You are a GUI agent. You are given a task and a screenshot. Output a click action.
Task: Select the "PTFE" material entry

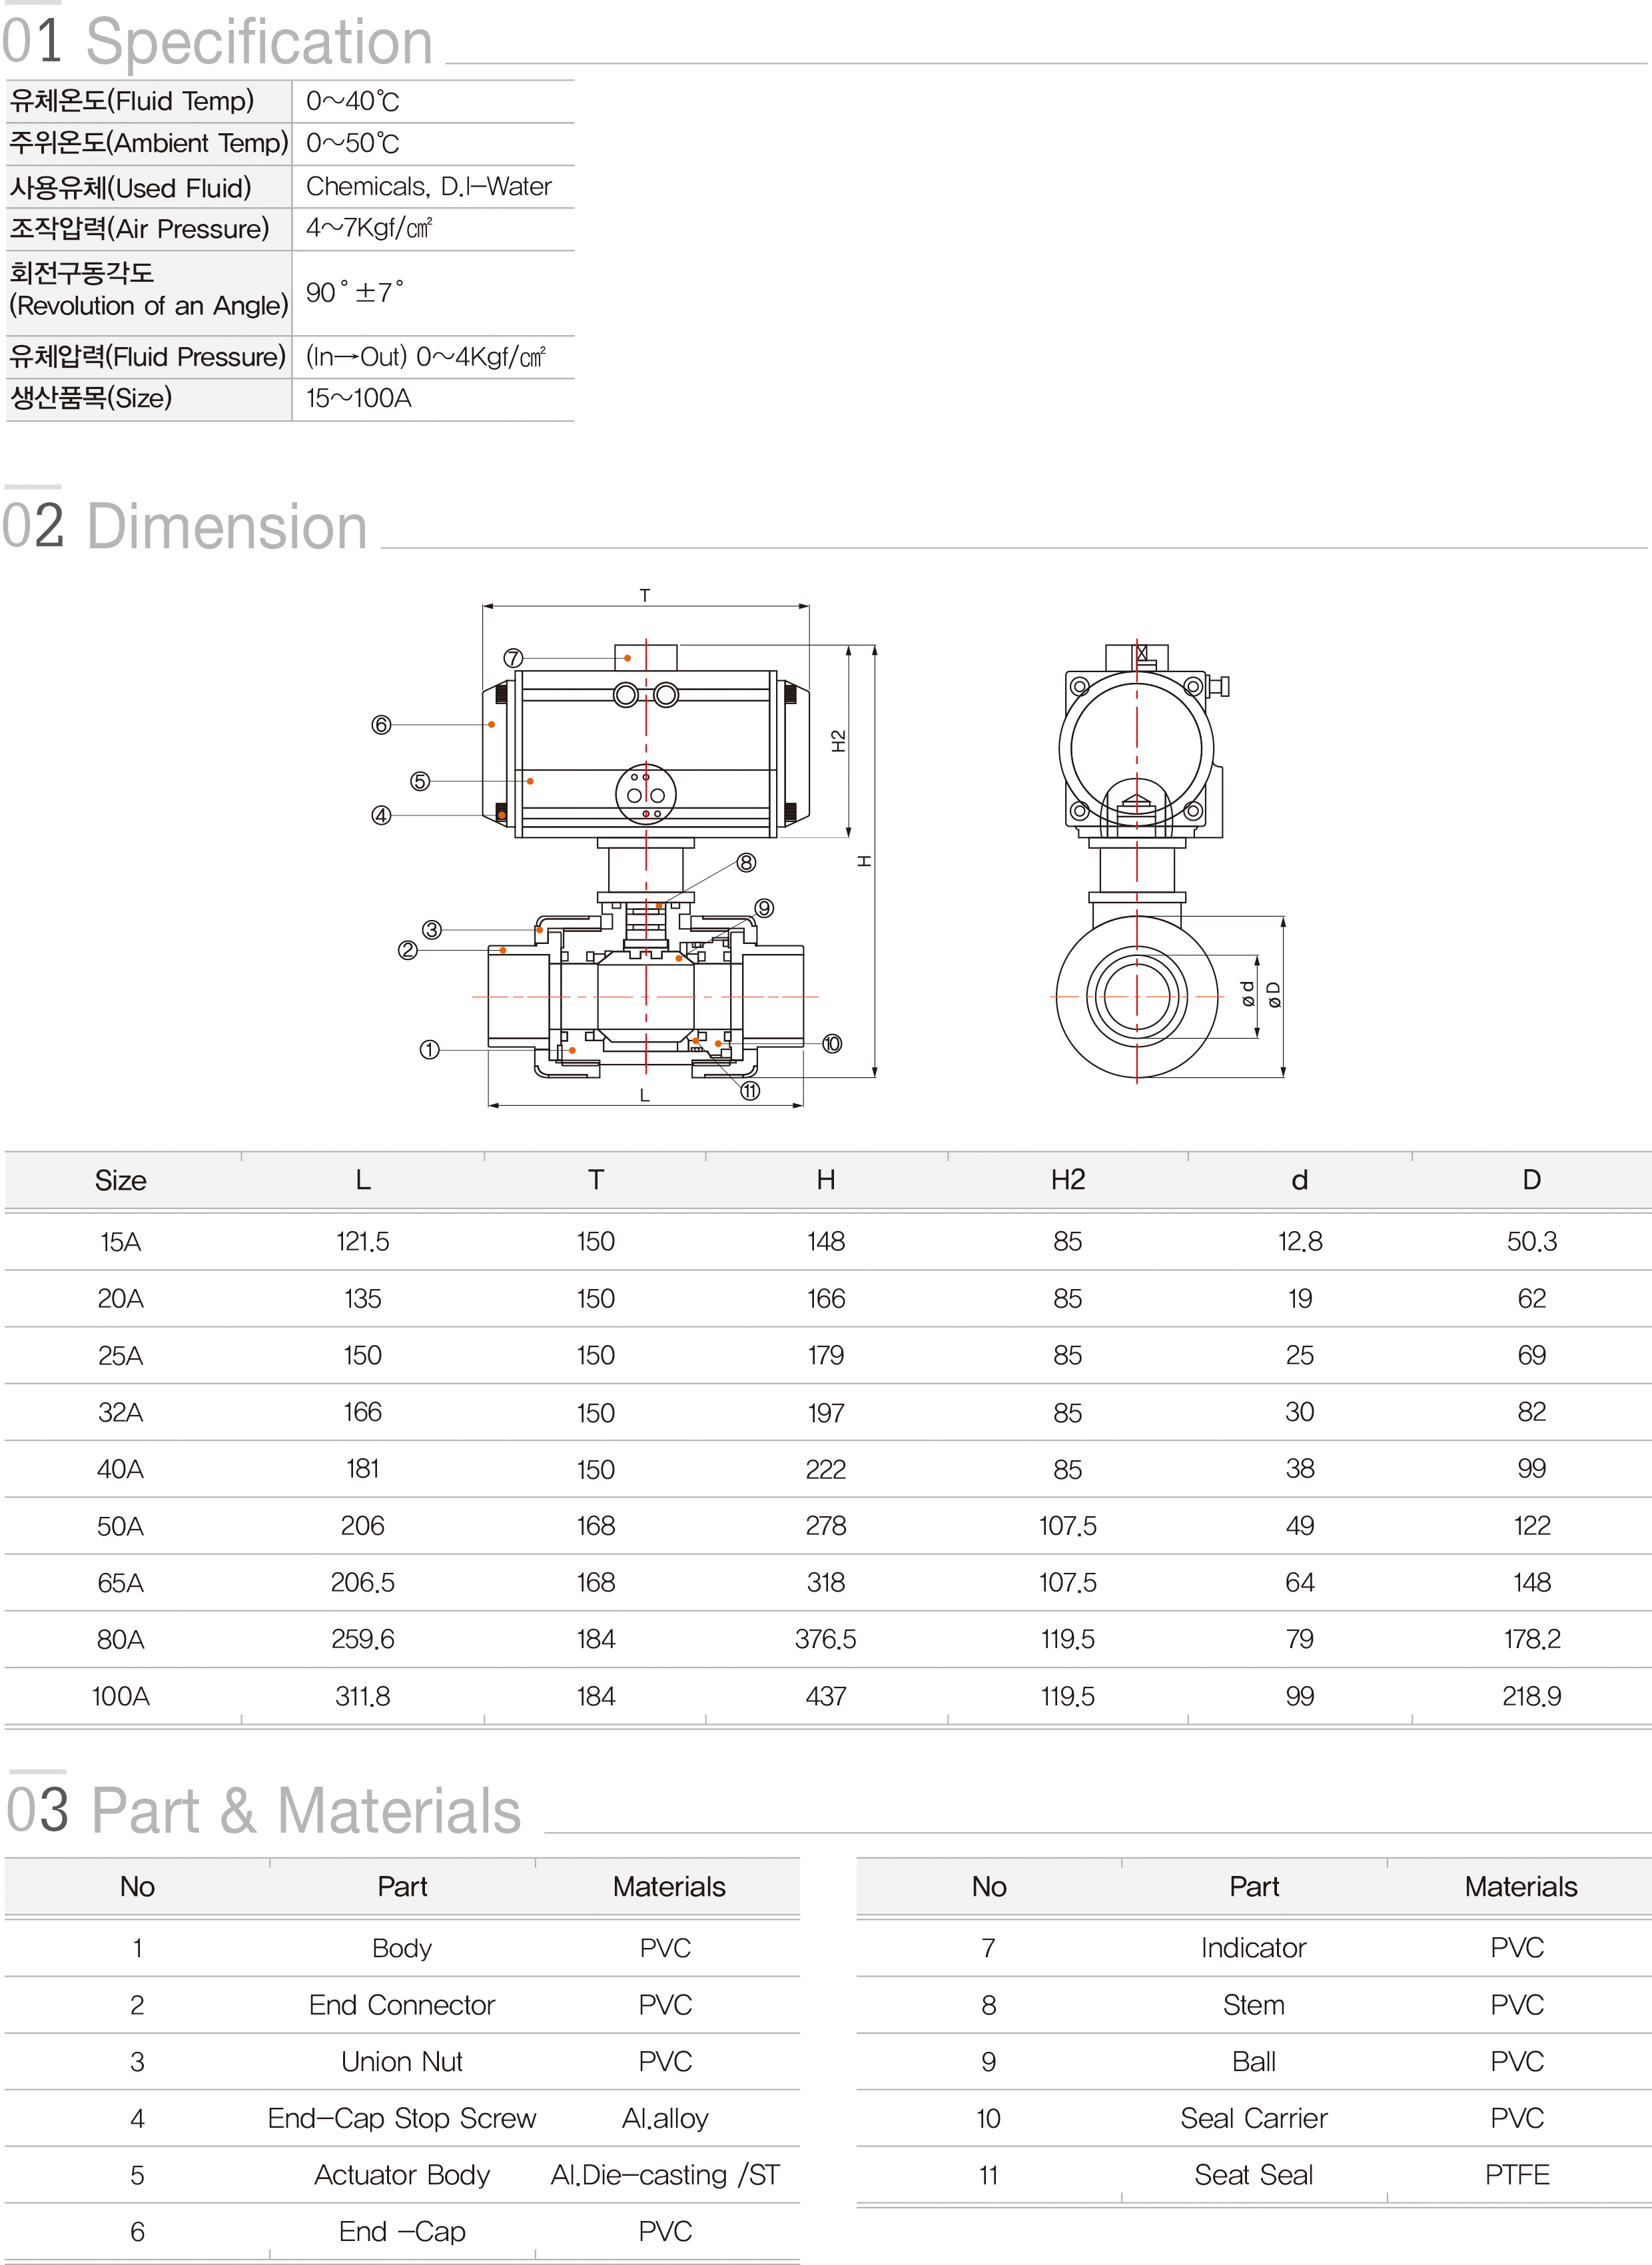[1518, 2175]
